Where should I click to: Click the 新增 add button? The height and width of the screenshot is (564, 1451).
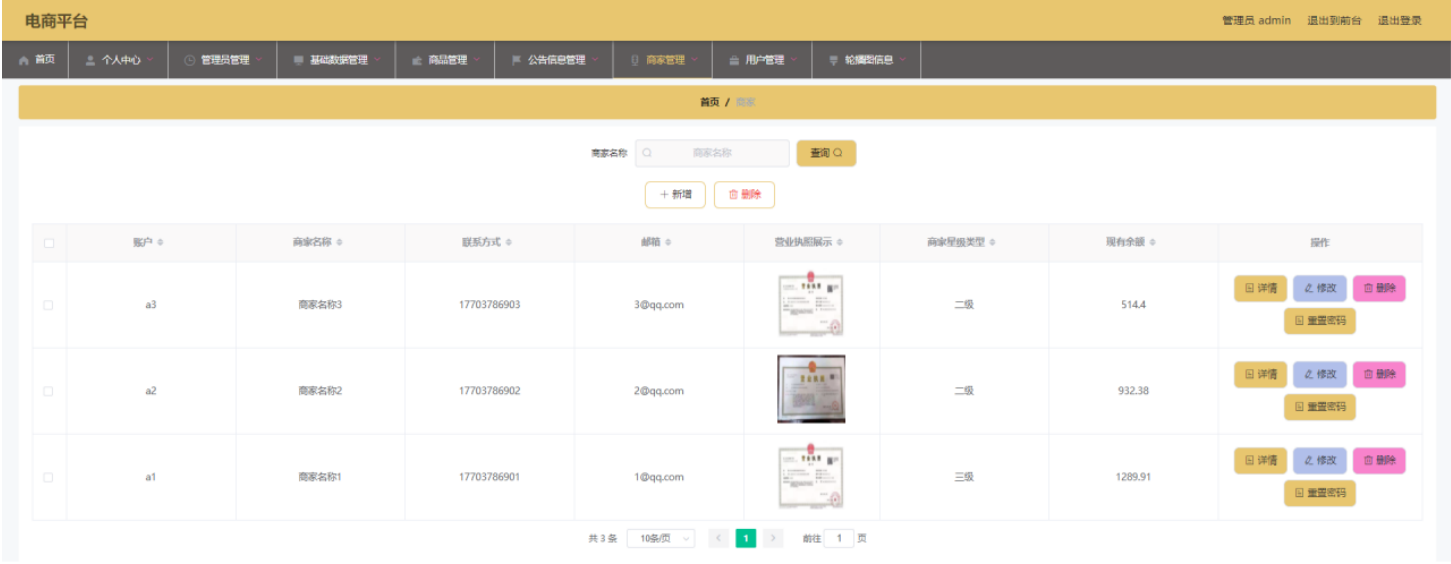pos(675,195)
